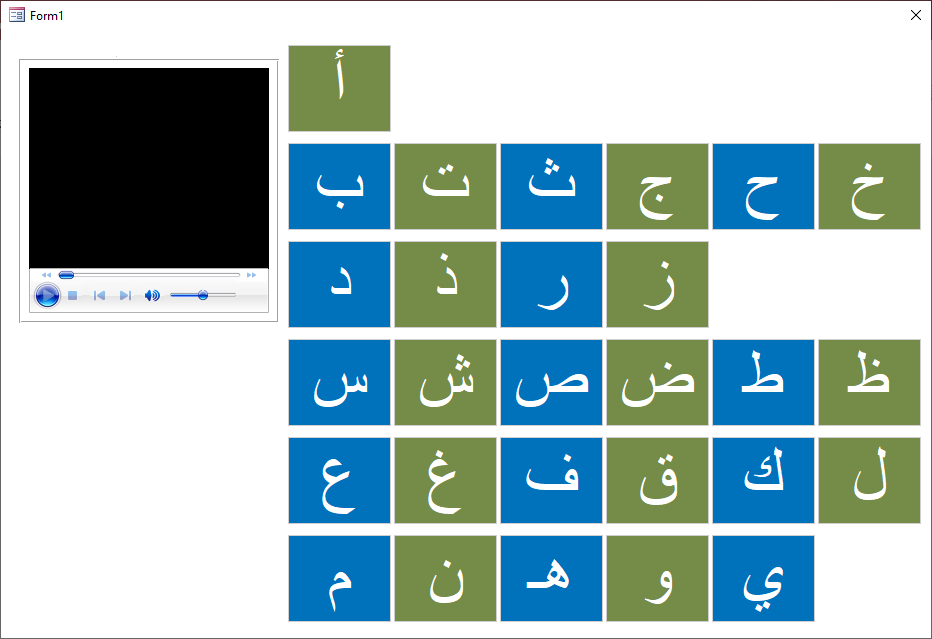Image resolution: width=932 pixels, height=639 pixels.
Task: Pick the blue Ain (ع) tile
Action: pyautogui.click(x=339, y=480)
